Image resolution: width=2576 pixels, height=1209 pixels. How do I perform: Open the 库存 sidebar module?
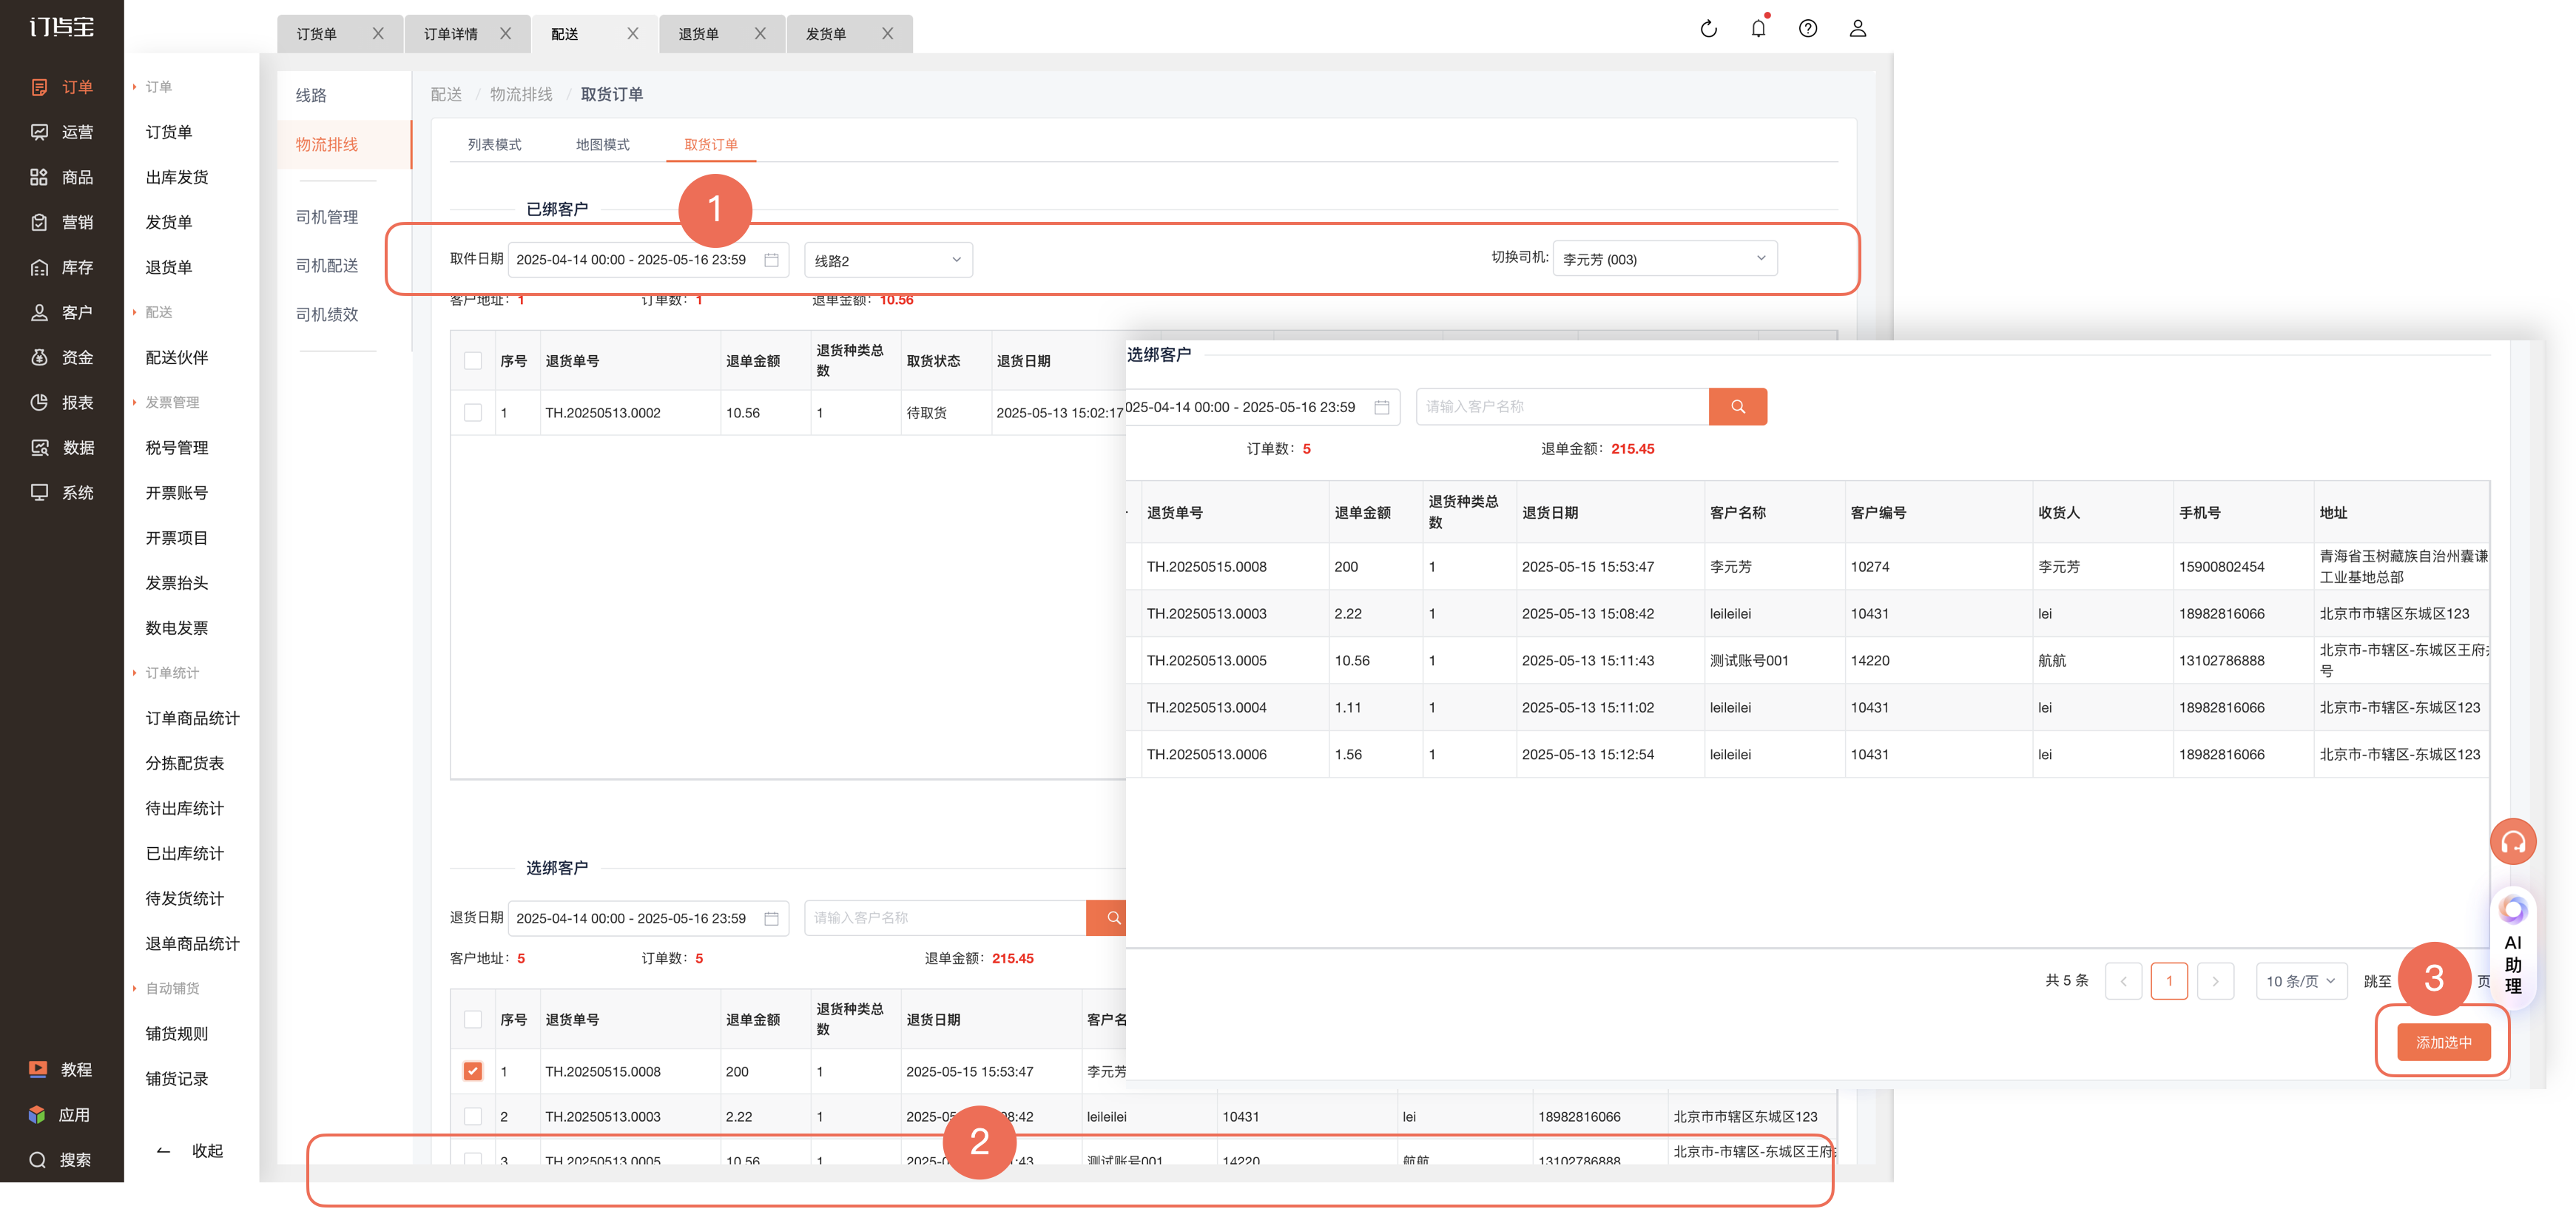pos(62,267)
